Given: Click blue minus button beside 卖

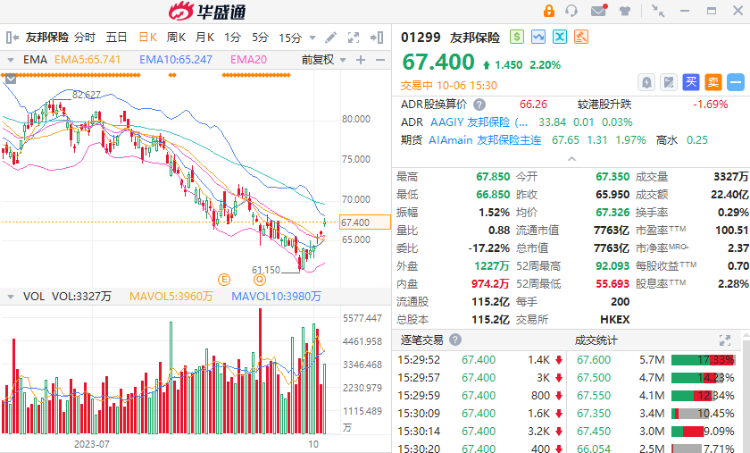Looking at the screenshot, I should 736,82.
